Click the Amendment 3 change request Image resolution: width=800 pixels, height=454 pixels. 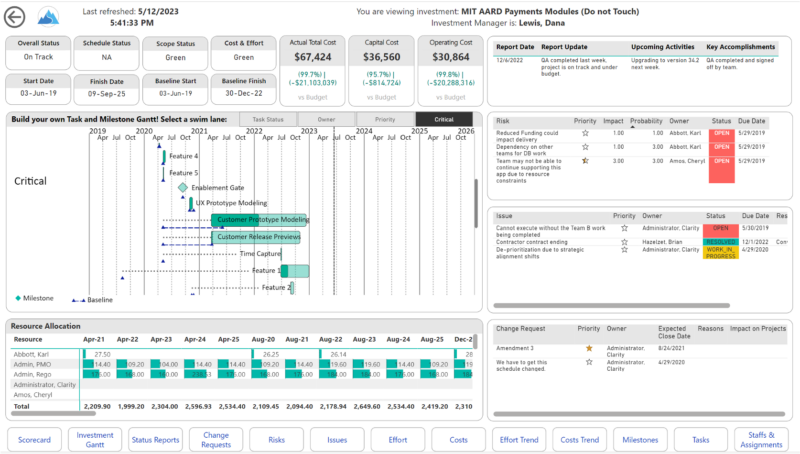pyautogui.click(x=515, y=348)
